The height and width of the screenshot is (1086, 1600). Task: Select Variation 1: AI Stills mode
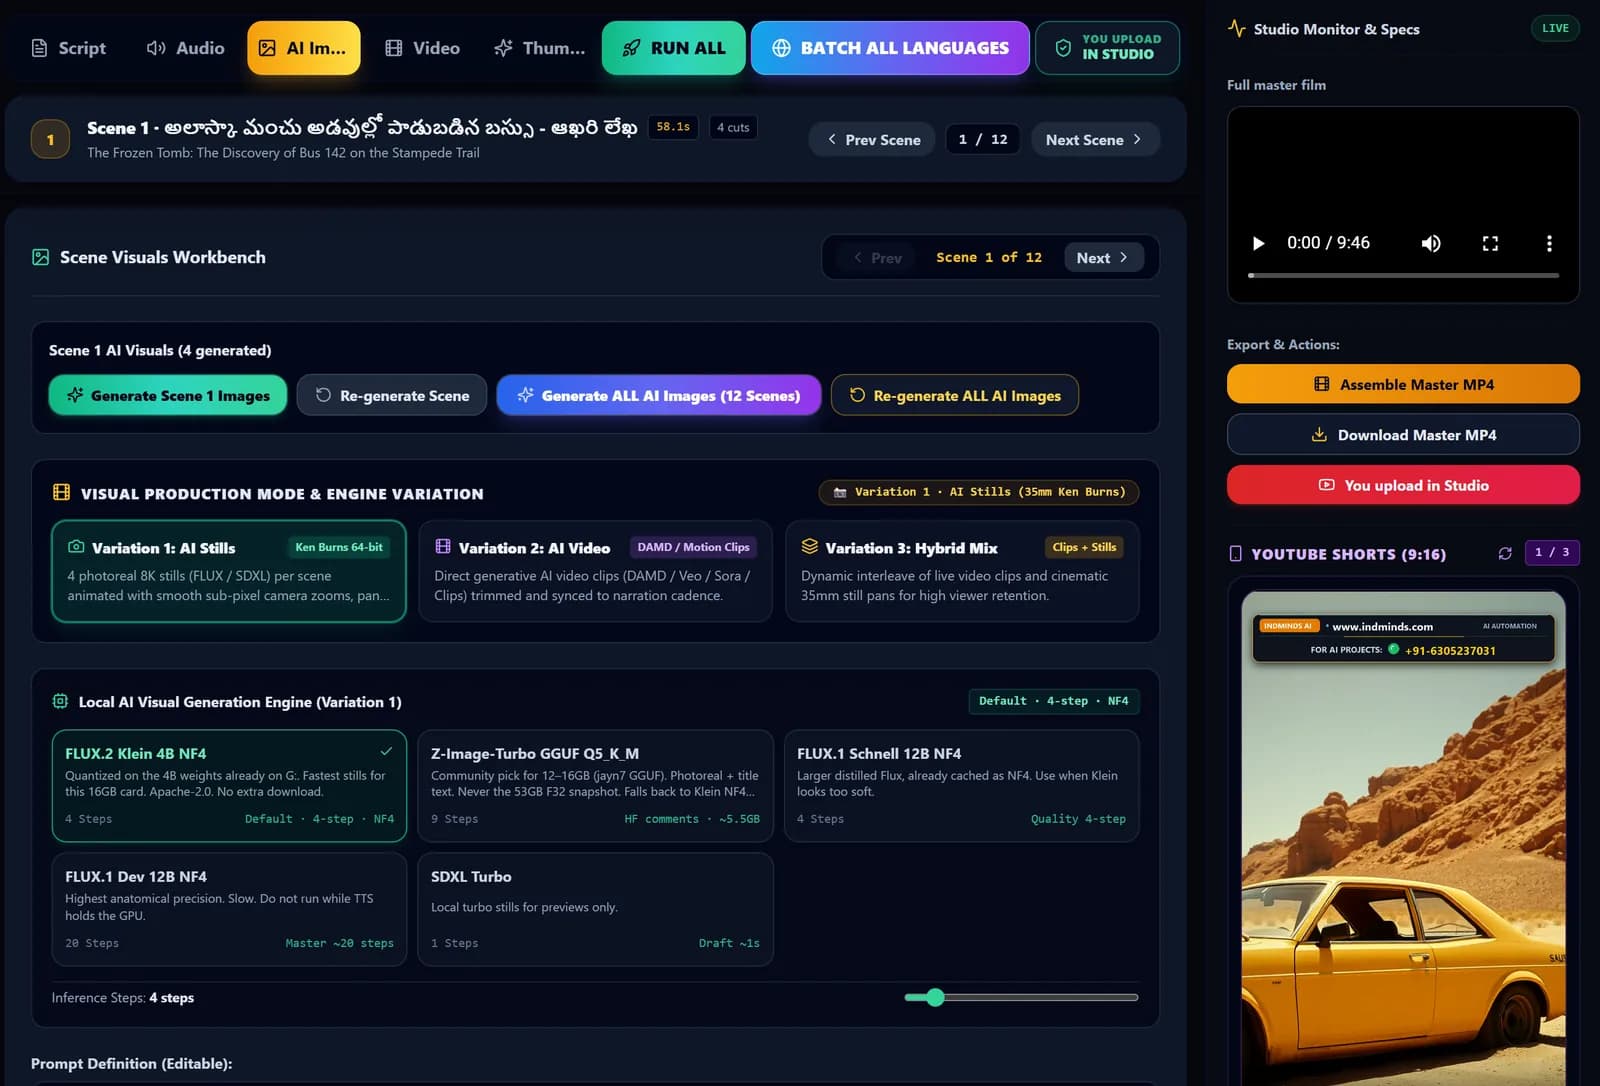(229, 571)
